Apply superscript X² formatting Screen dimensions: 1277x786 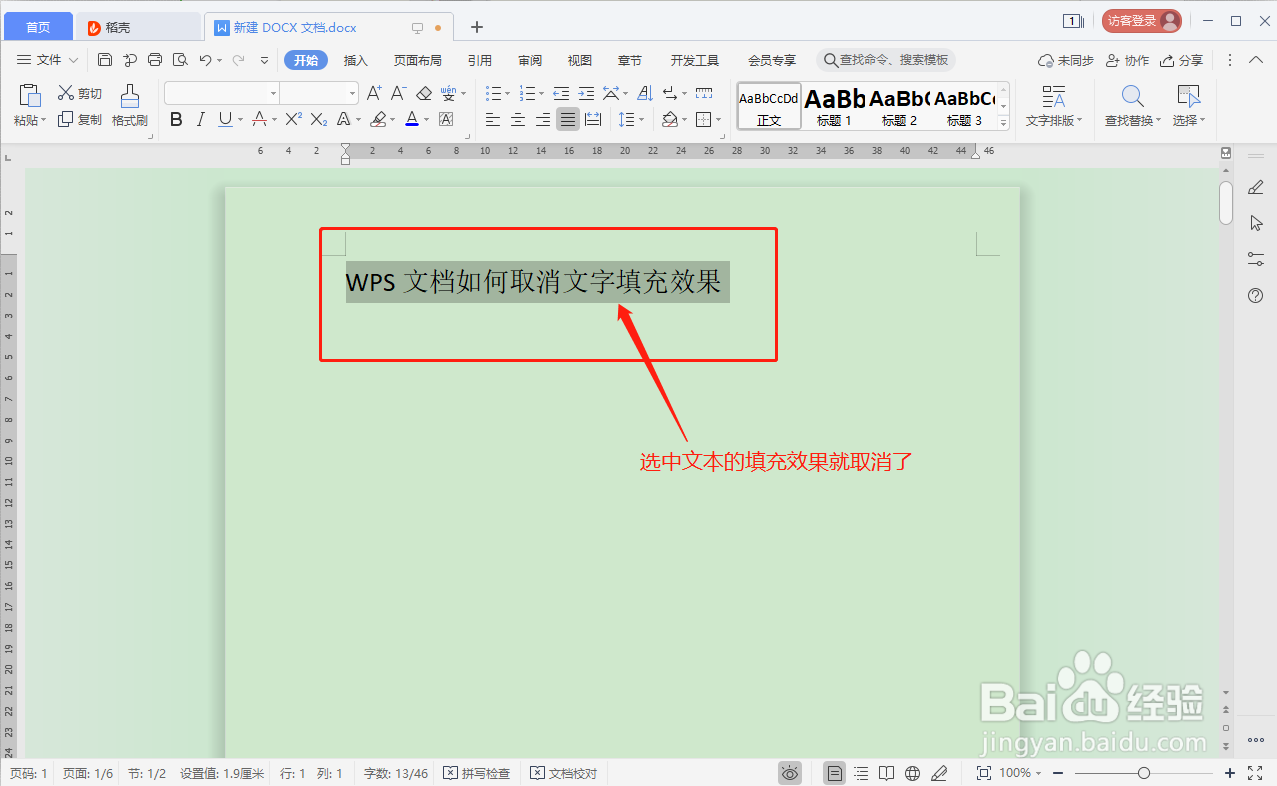click(293, 120)
